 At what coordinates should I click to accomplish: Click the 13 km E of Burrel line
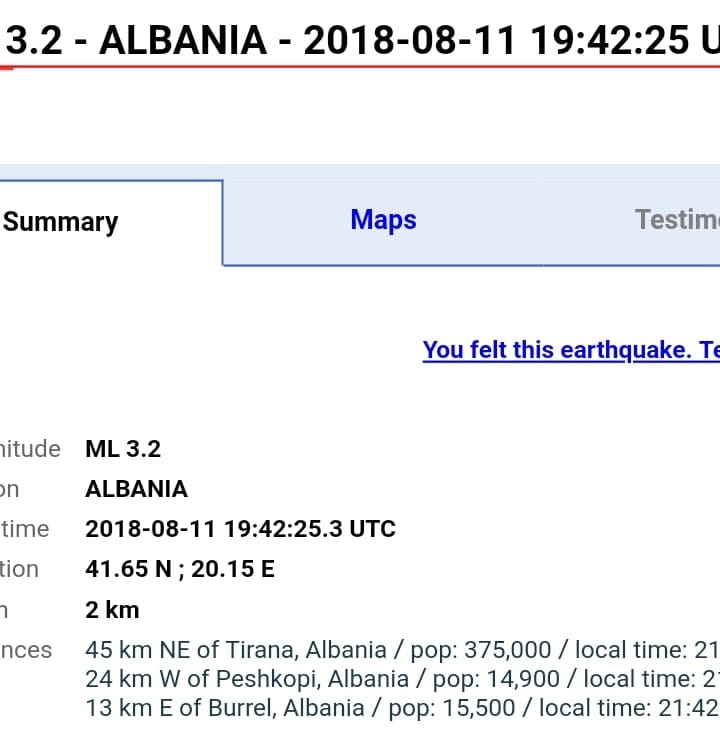(400, 708)
